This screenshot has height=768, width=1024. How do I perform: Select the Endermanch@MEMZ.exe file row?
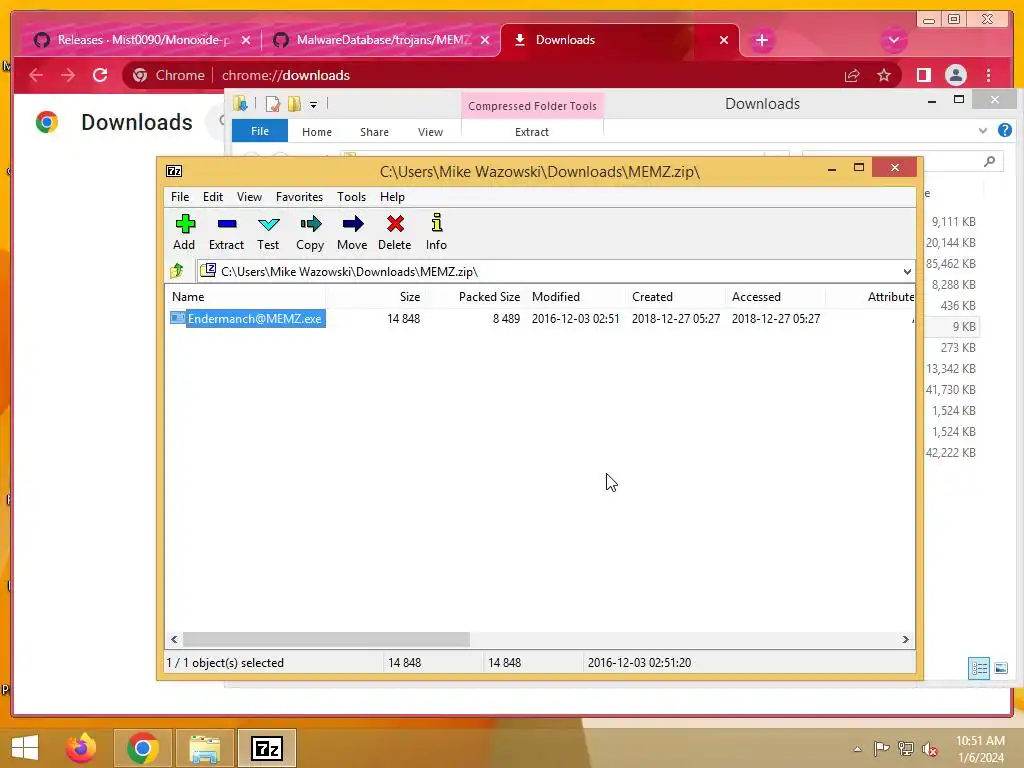tap(539, 319)
